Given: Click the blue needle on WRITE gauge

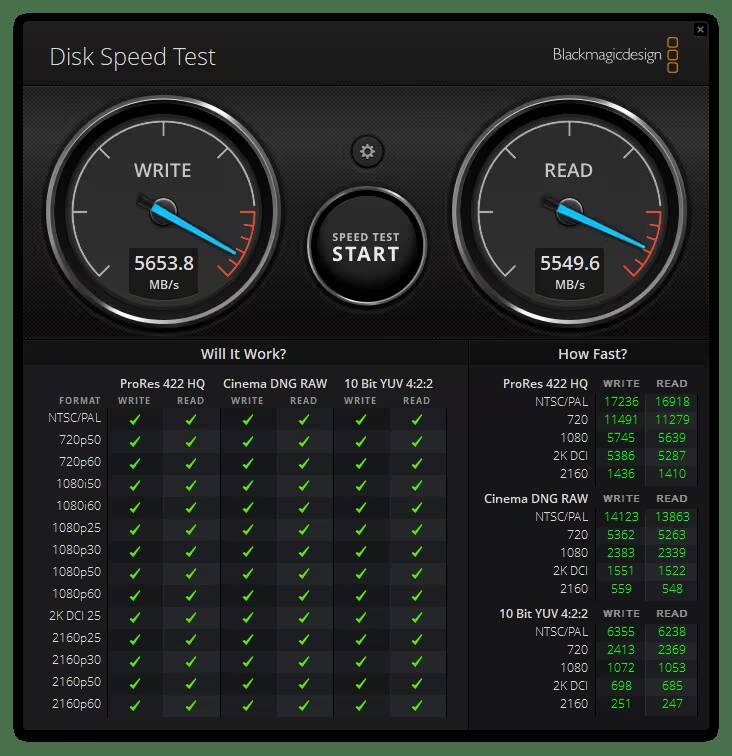Looking at the screenshot, I should (193, 229).
